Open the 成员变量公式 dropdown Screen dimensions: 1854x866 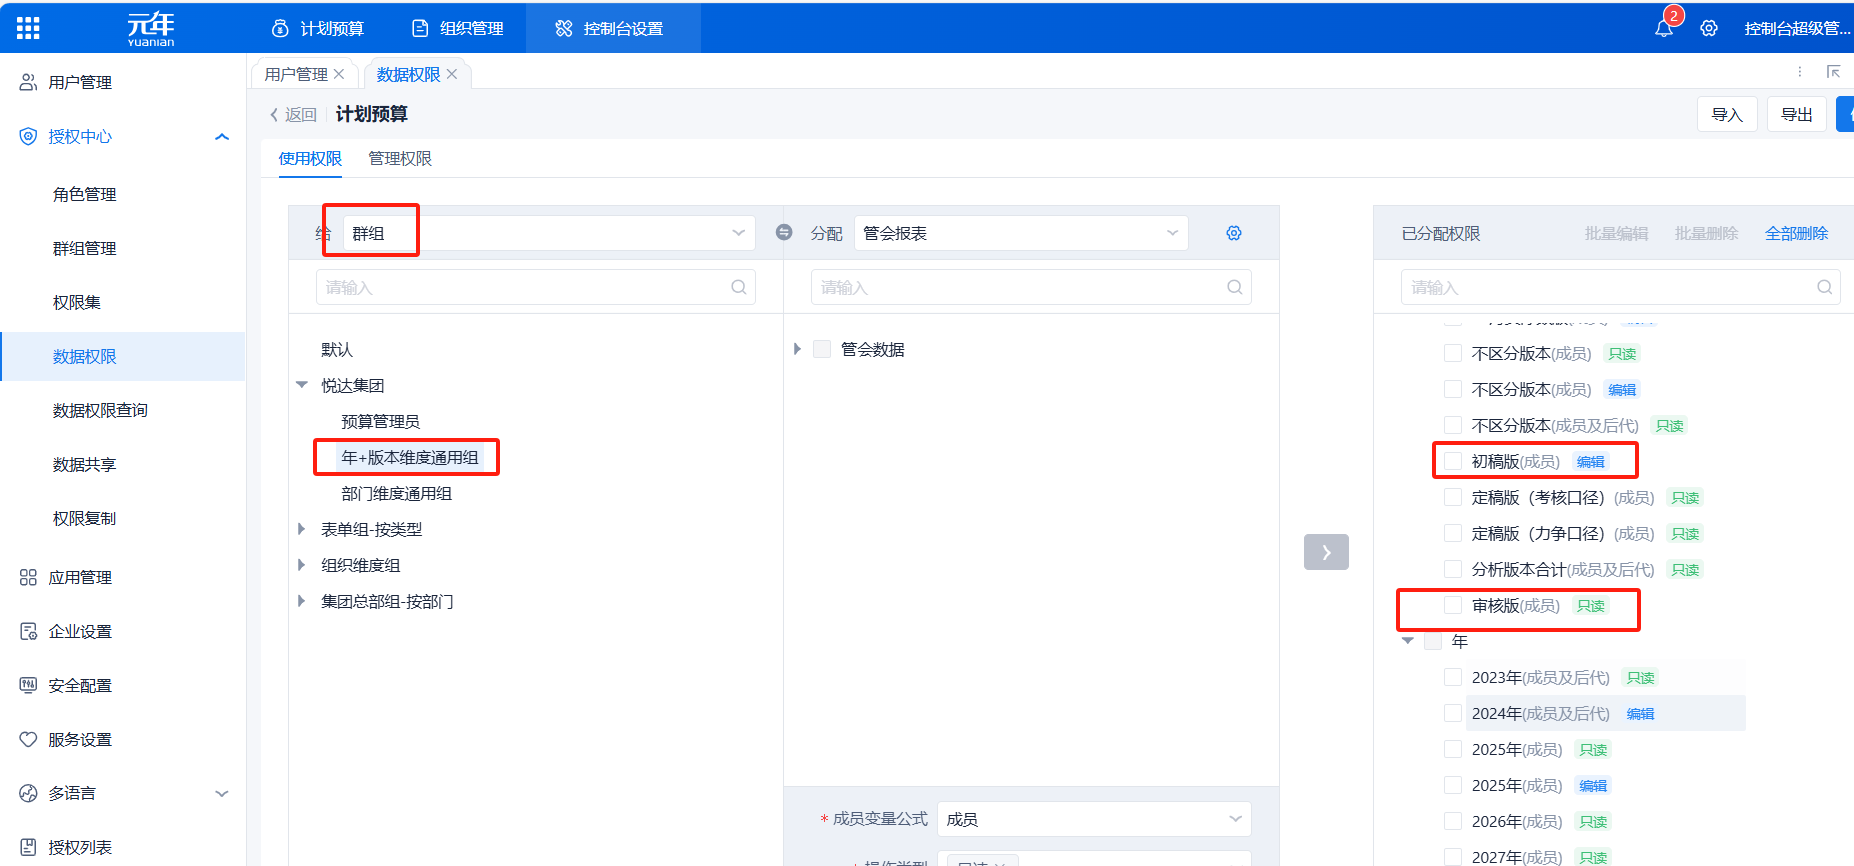point(1093,819)
